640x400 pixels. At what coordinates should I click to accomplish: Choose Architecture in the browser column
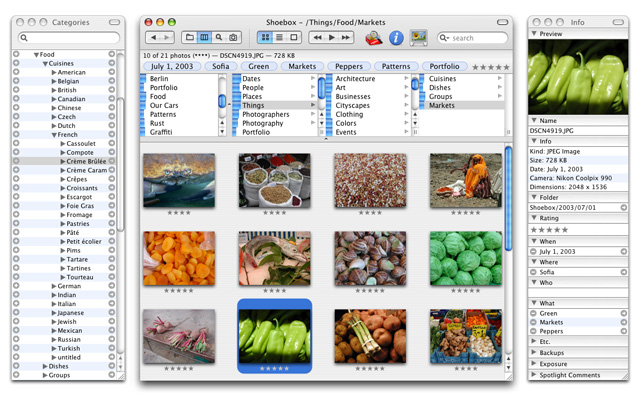(356, 78)
